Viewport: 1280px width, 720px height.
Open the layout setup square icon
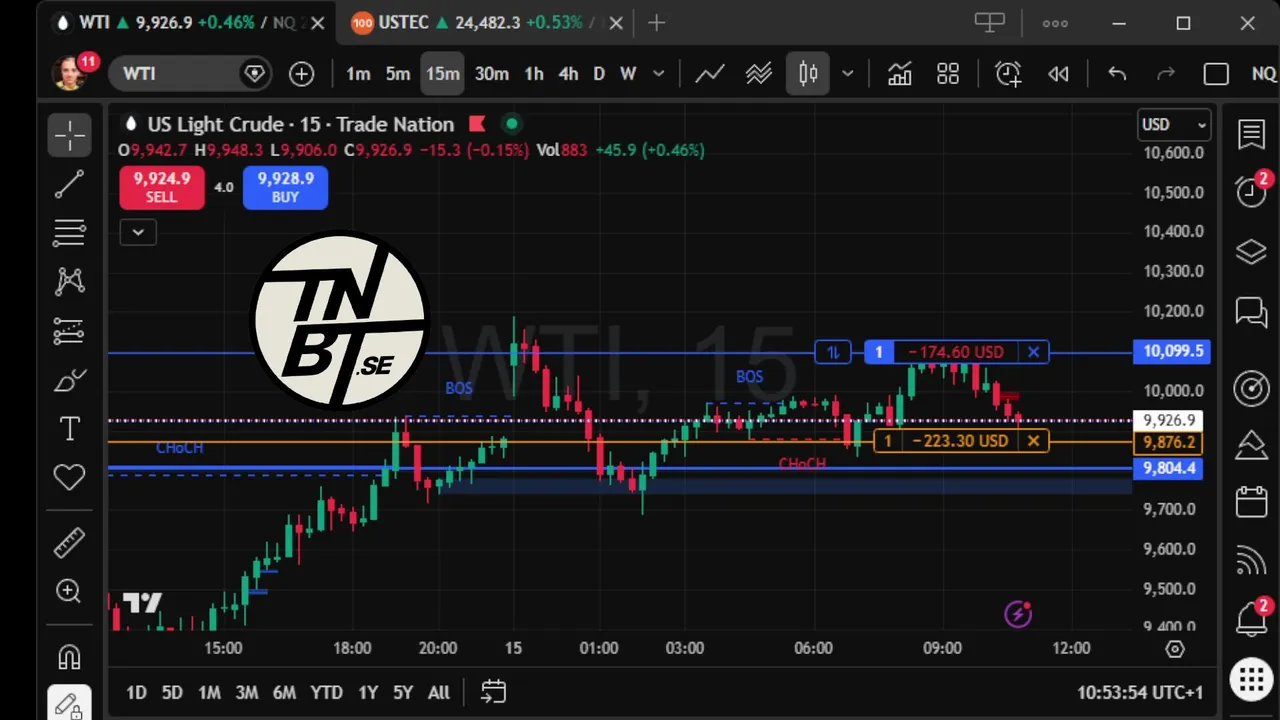pyautogui.click(x=1216, y=74)
